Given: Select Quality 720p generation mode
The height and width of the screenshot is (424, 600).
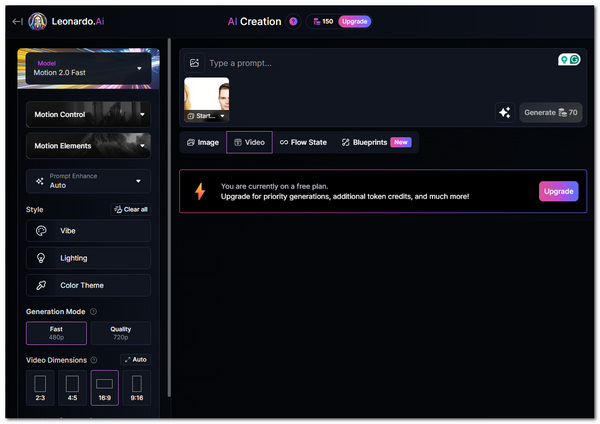Looking at the screenshot, I should [x=120, y=333].
